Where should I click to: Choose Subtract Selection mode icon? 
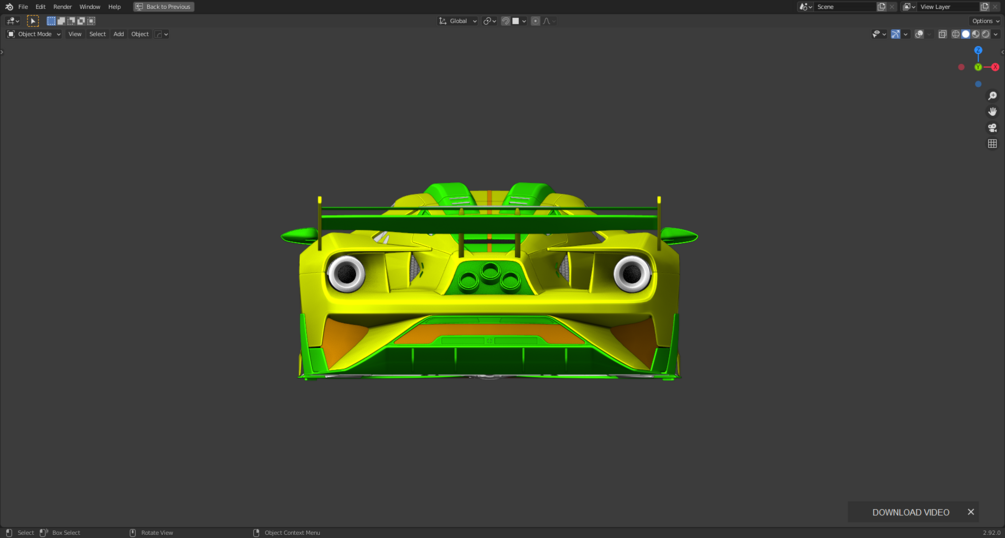coord(71,21)
